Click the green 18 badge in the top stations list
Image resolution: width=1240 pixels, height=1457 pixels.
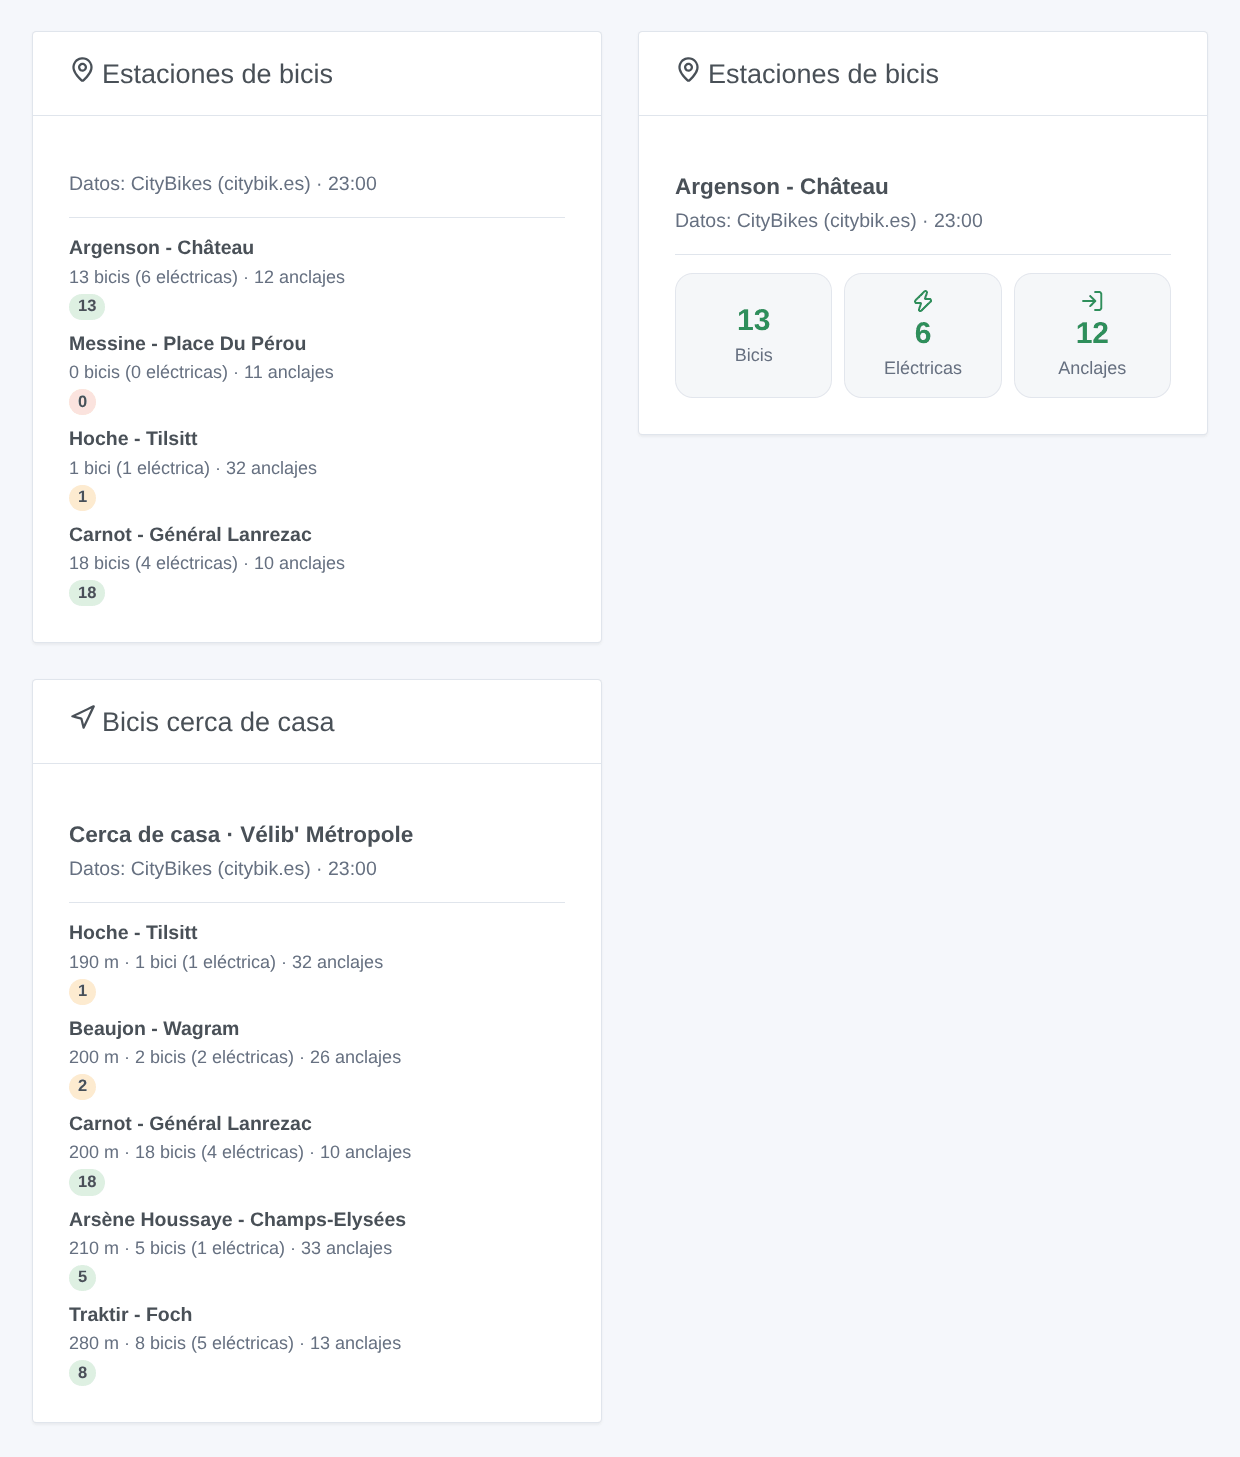point(87,593)
